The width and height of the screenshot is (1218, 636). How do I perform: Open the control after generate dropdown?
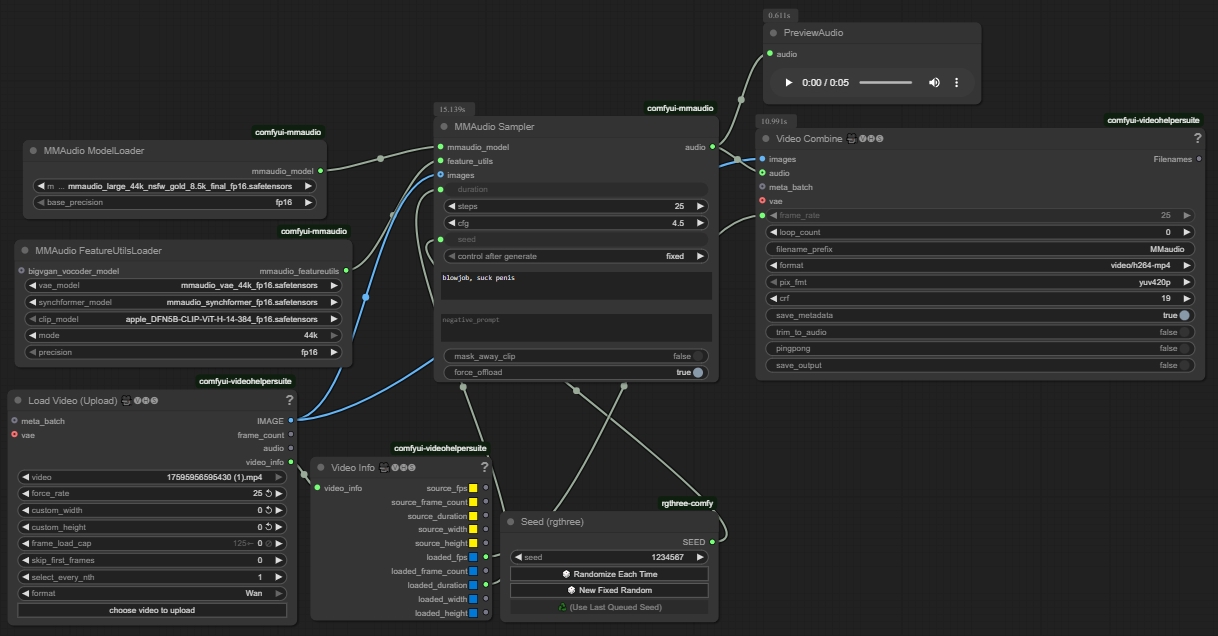point(575,256)
